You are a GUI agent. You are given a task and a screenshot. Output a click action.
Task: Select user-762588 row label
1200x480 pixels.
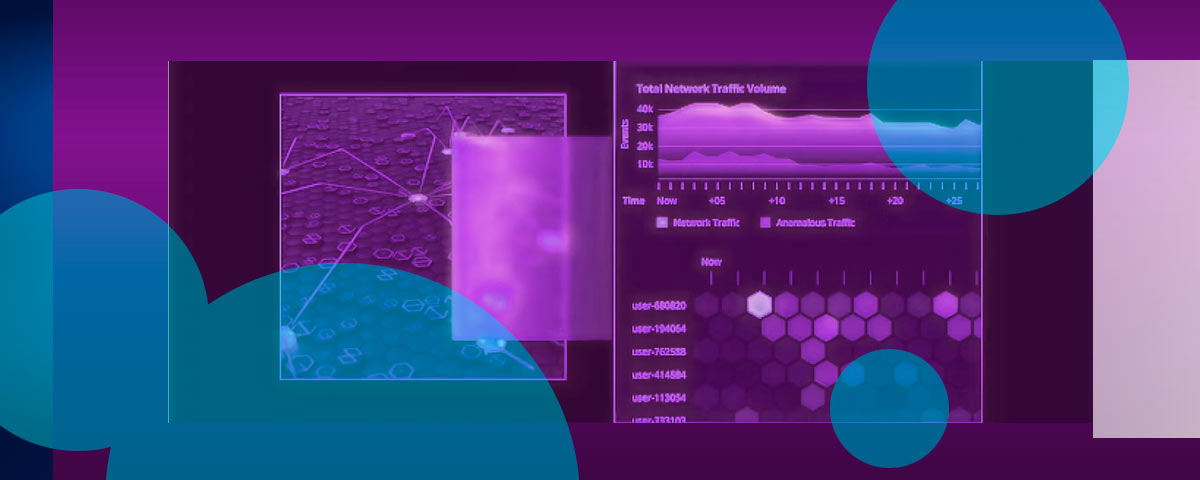(659, 351)
